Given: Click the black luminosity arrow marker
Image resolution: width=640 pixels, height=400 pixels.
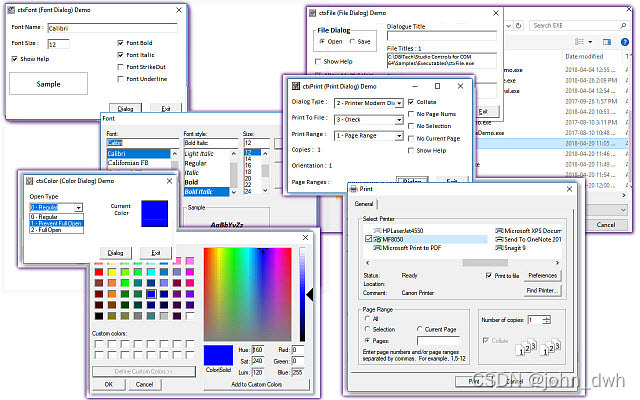Looking at the screenshot, I should [310, 294].
